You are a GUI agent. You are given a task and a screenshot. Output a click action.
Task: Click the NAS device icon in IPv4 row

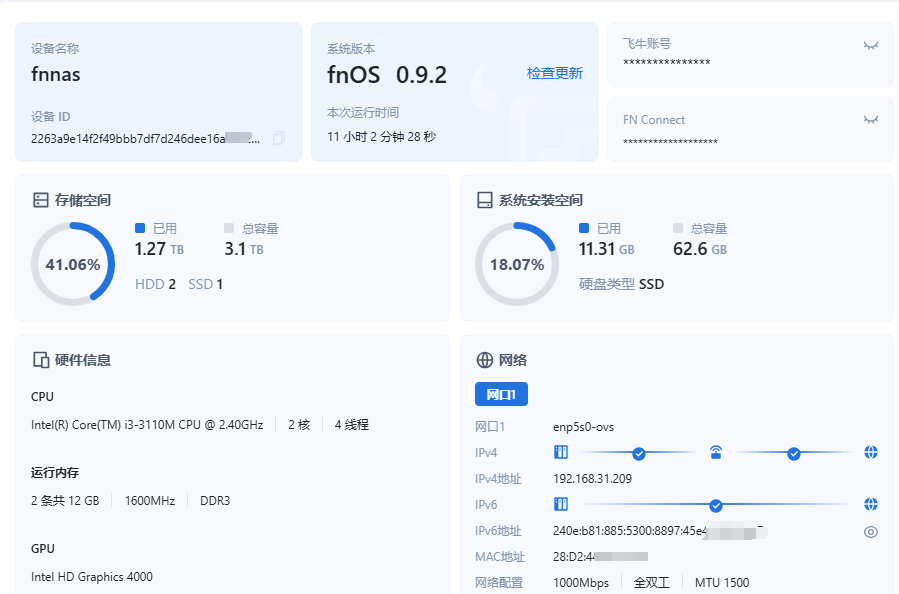coord(561,453)
